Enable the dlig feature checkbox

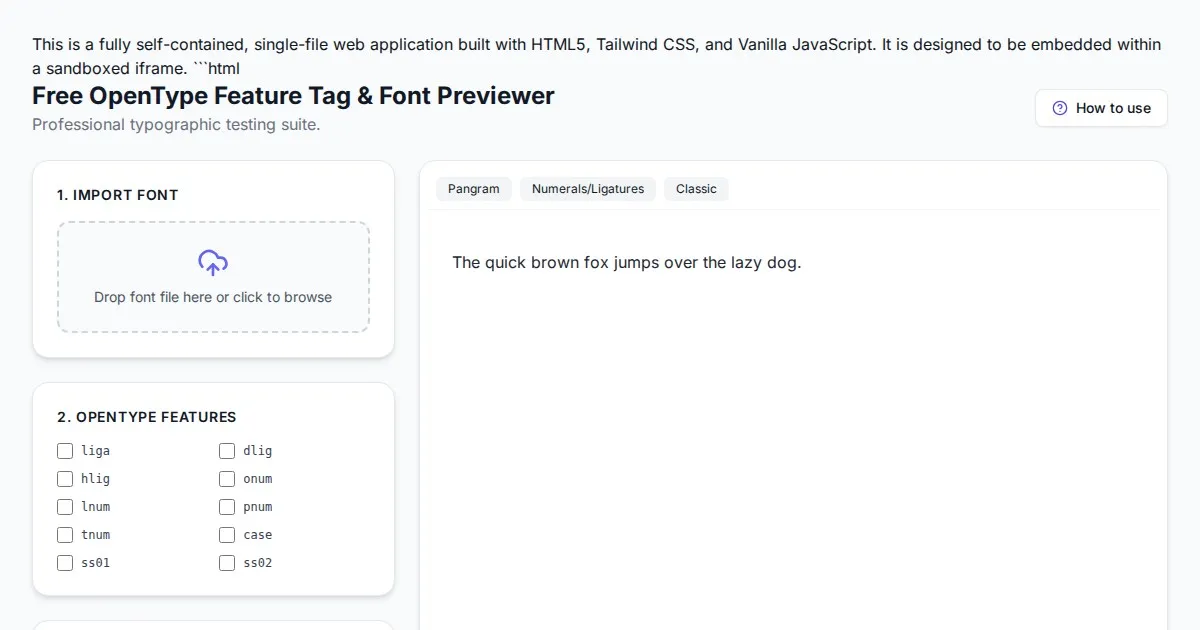(227, 451)
